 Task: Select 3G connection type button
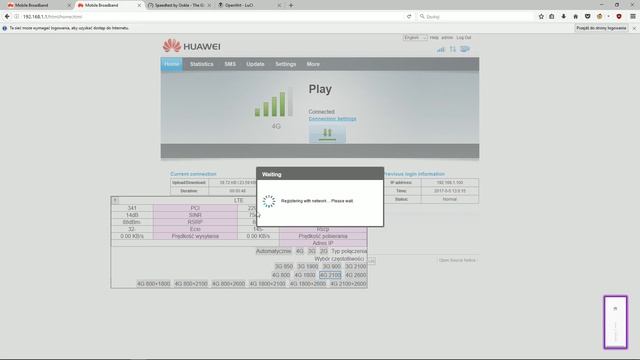(312, 251)
